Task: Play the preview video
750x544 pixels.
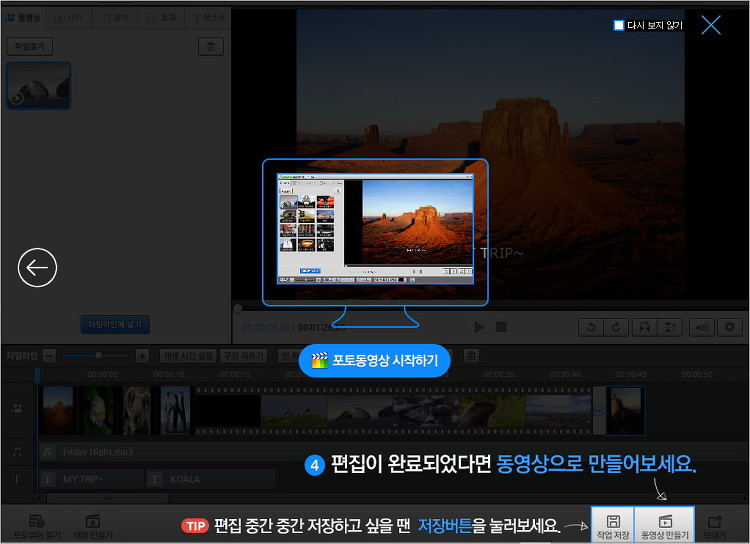Action: pyautogui.click(x=479, y=327)
